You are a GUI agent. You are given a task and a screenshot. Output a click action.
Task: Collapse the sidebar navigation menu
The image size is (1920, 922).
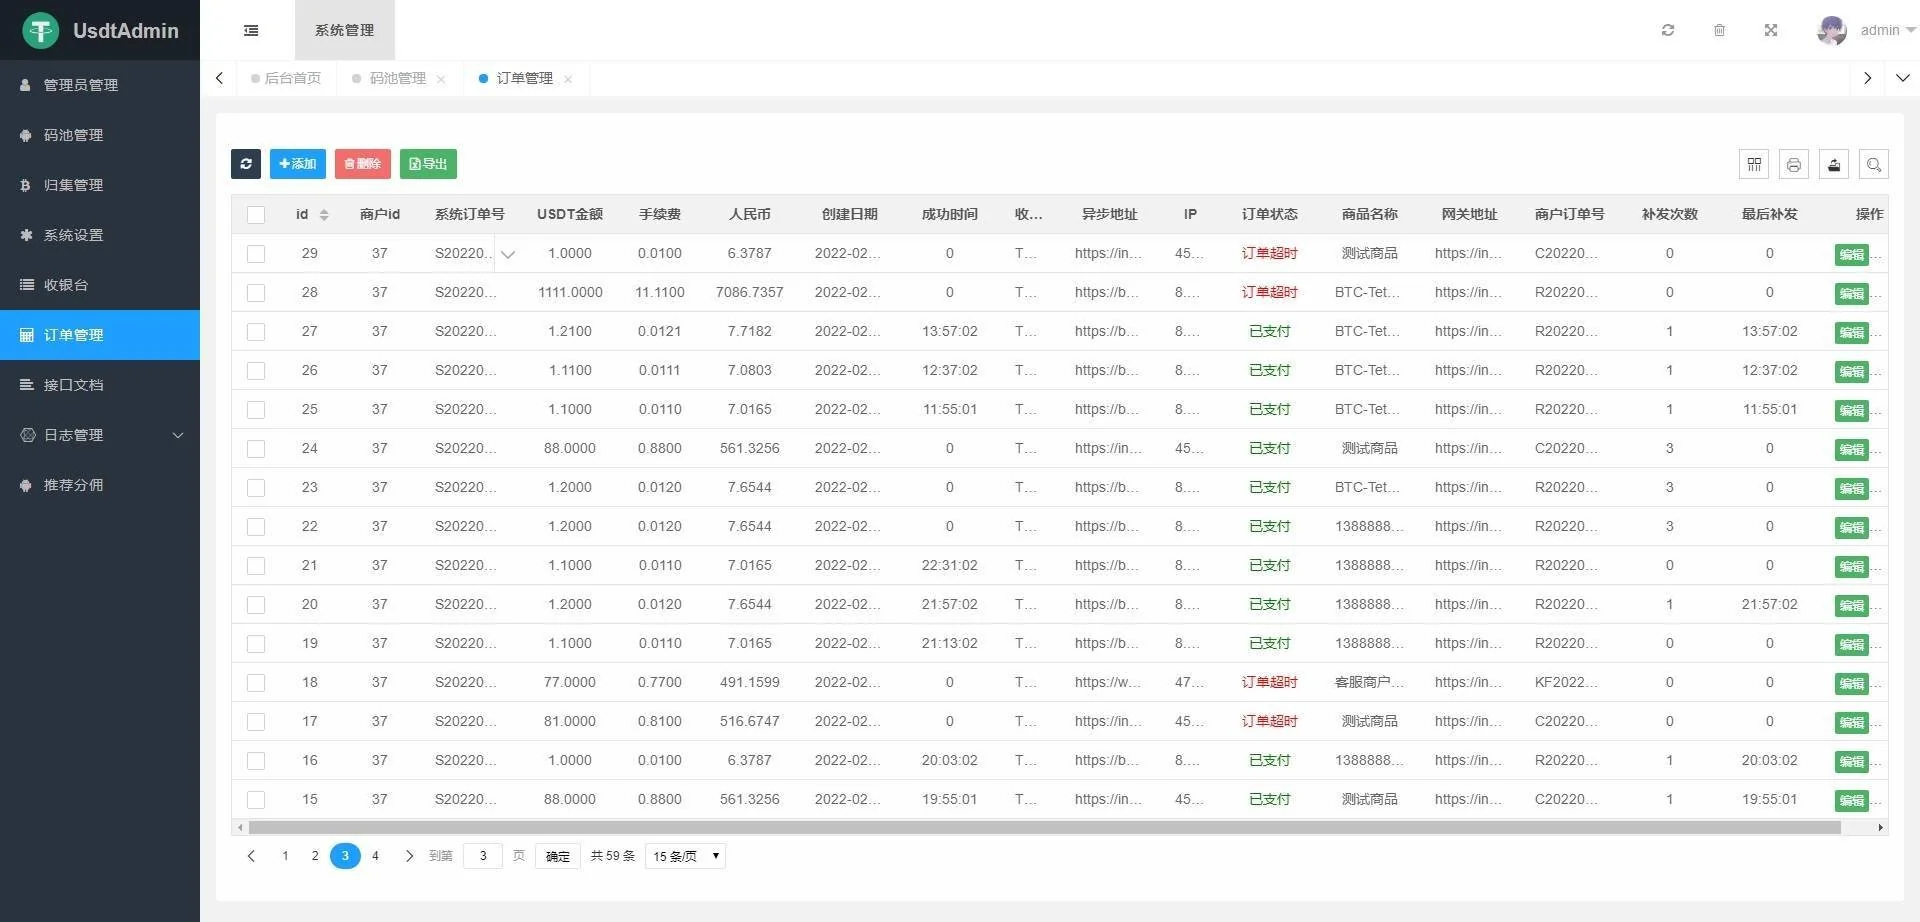coord(250,30)
